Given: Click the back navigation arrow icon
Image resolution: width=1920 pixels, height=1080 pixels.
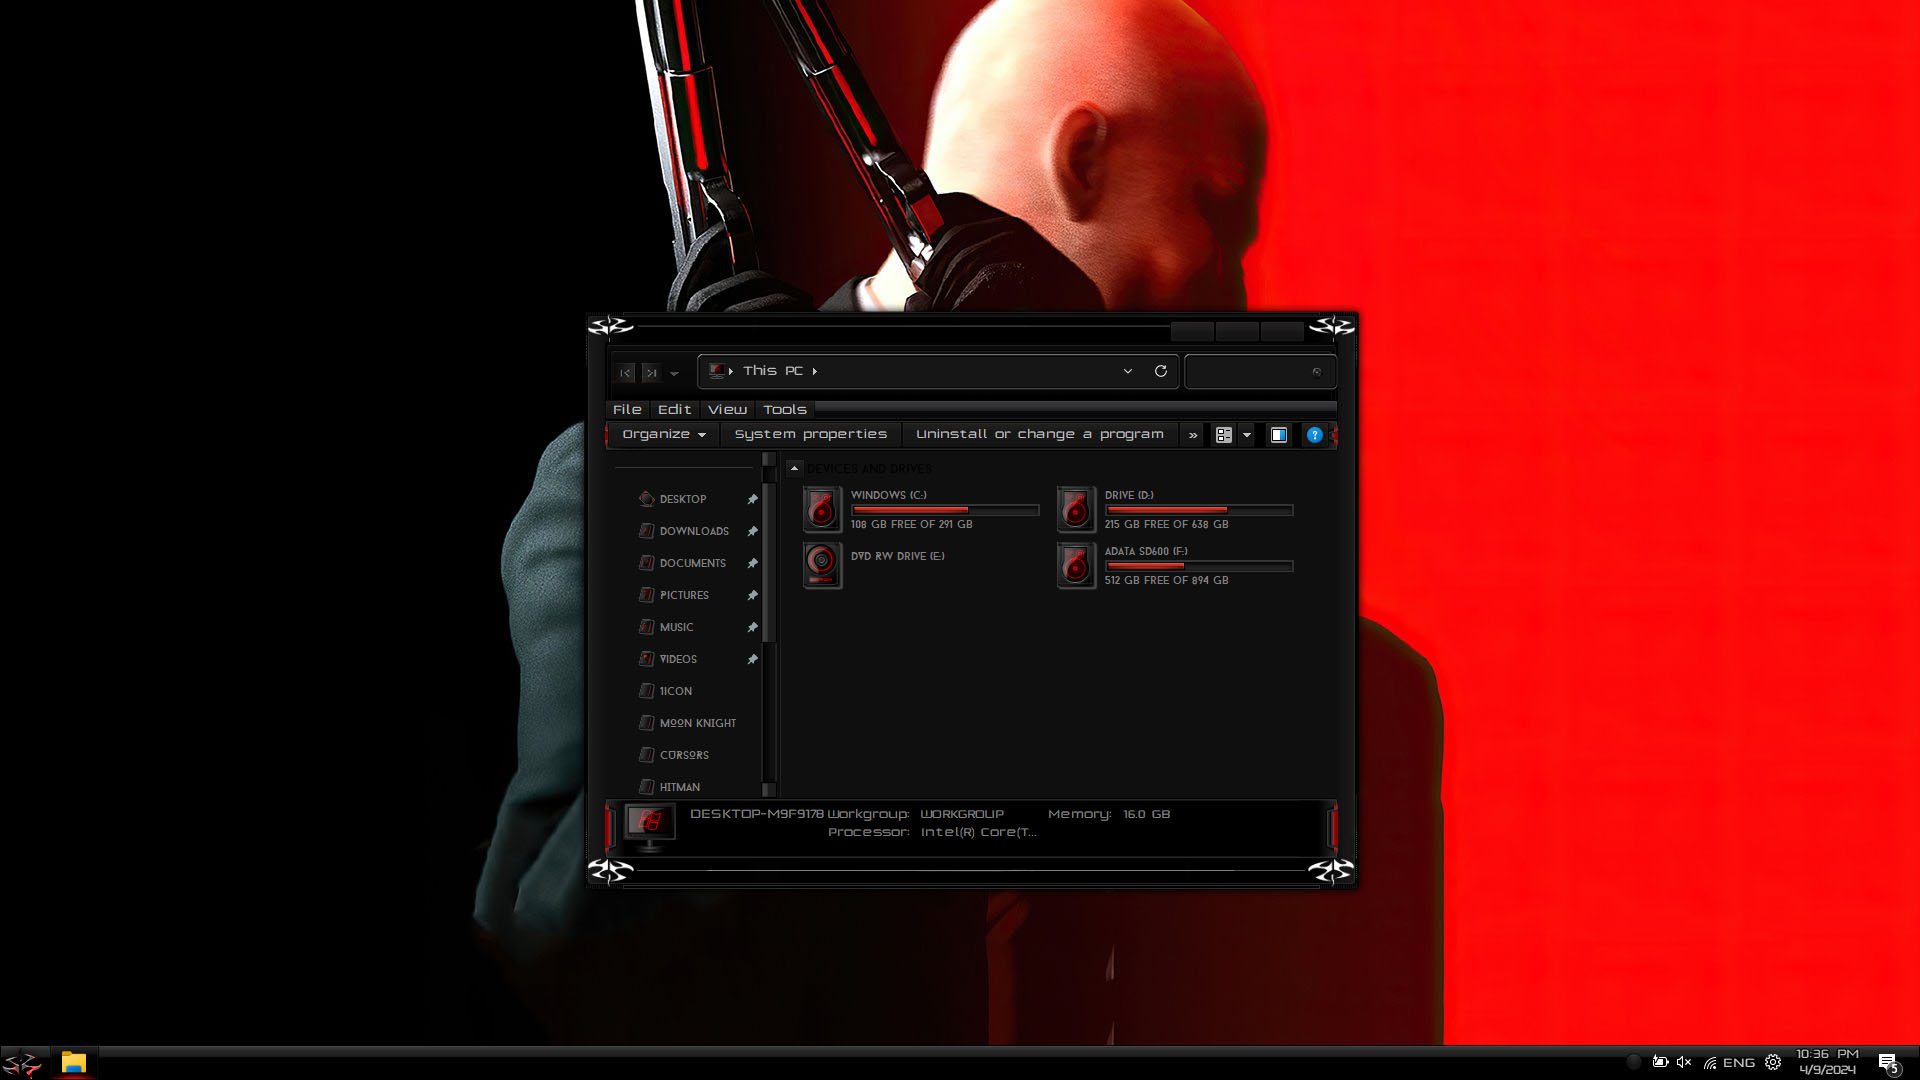Looking at the screenshot, I should 625,372.
